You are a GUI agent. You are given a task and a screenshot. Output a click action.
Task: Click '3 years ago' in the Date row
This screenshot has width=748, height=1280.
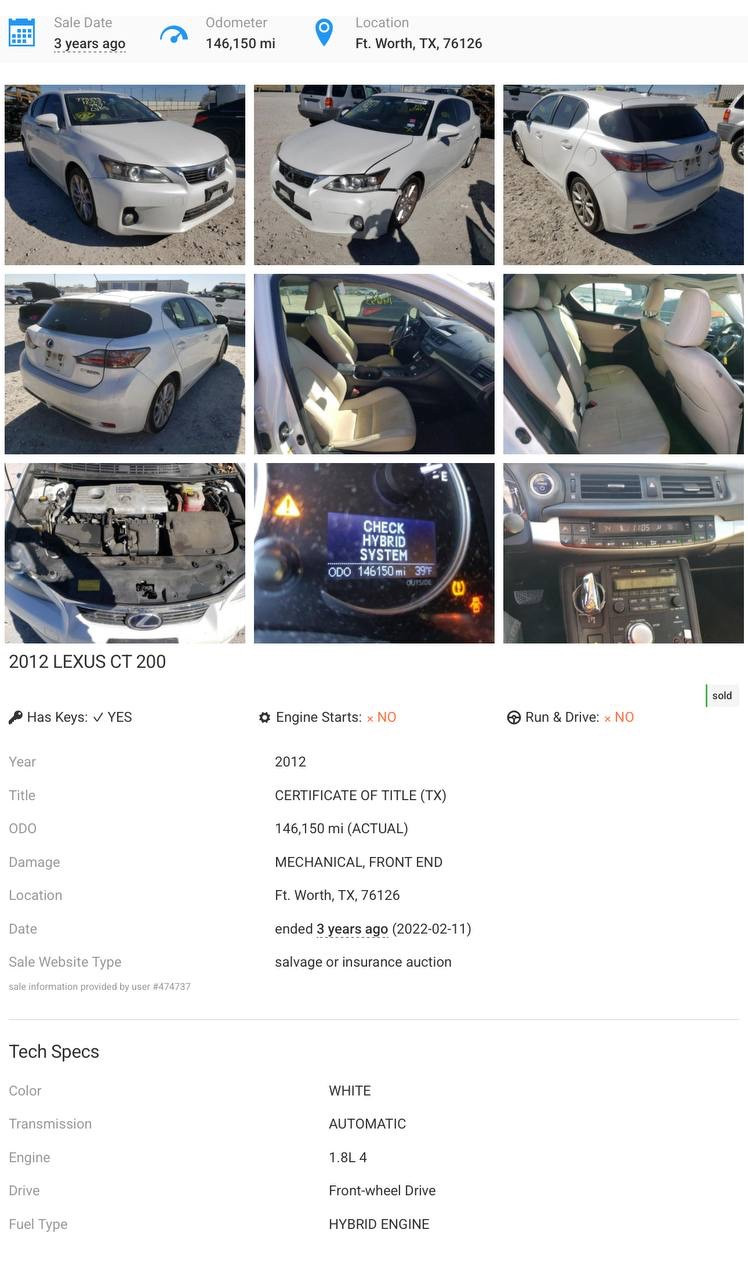coord(352,929)
